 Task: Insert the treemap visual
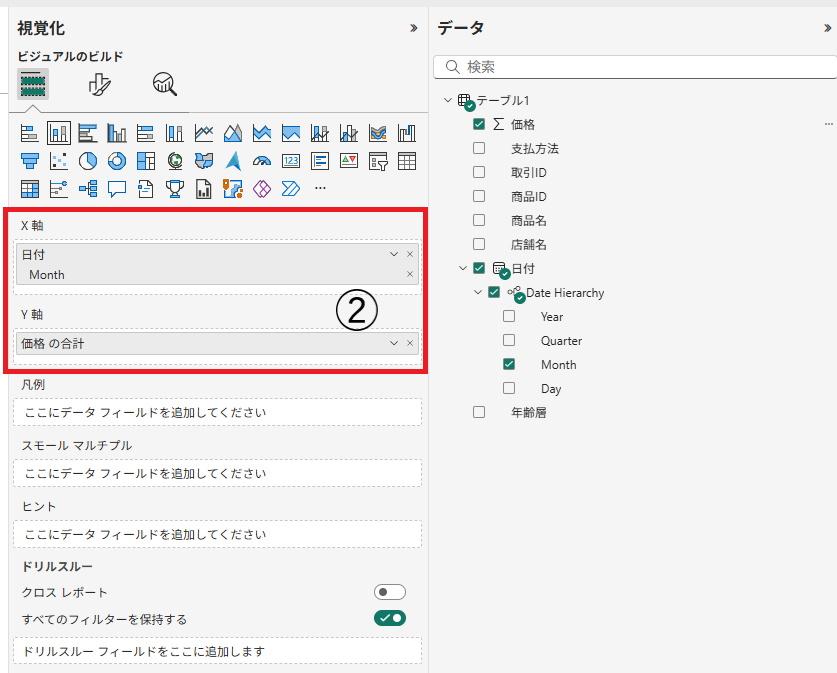pos(146,160)
